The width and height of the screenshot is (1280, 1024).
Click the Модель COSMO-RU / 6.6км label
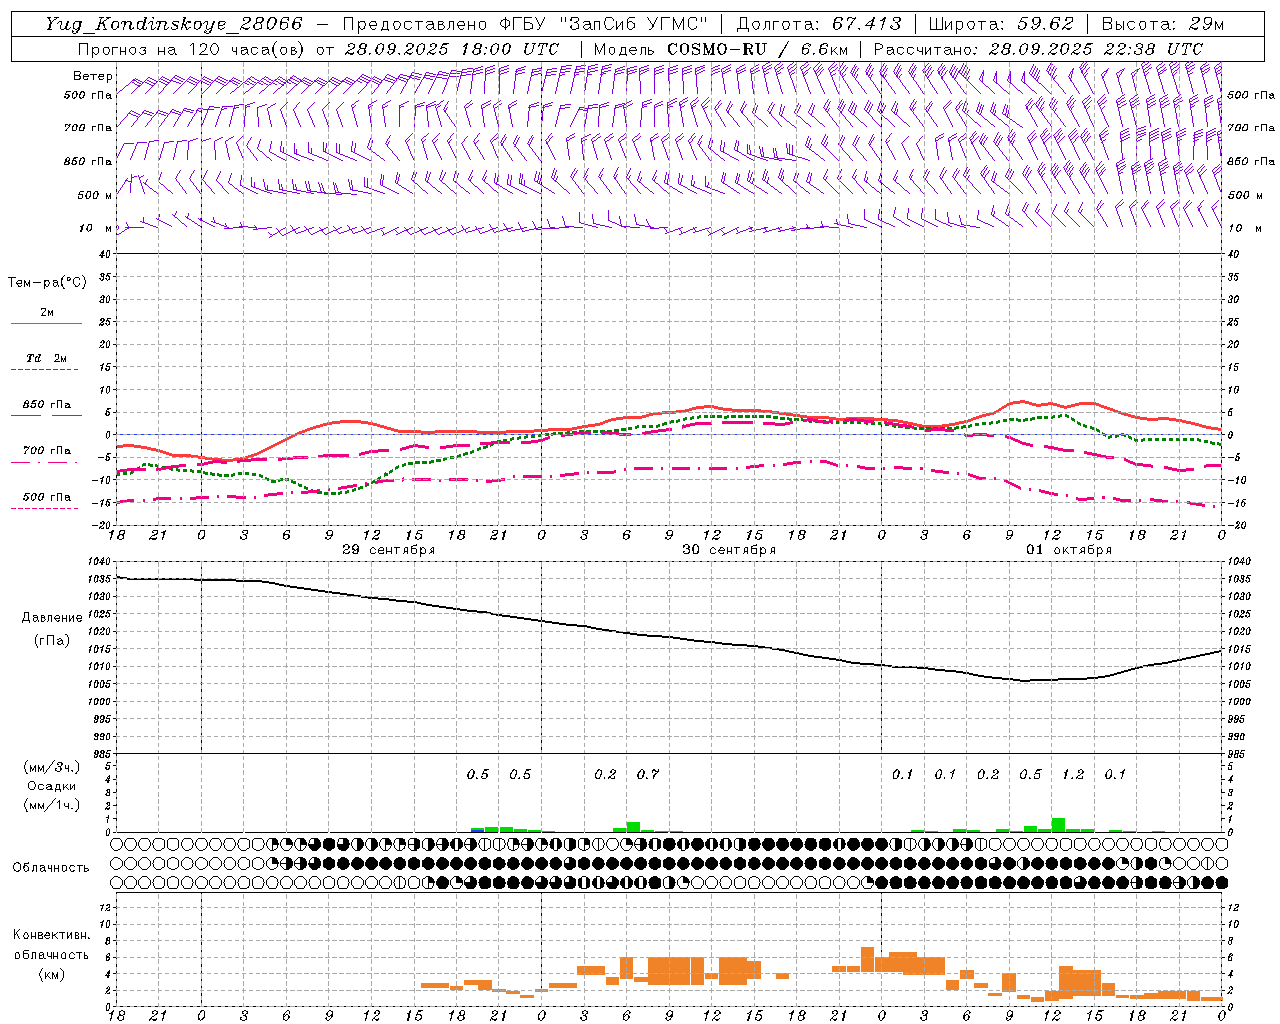click(720, 49)
